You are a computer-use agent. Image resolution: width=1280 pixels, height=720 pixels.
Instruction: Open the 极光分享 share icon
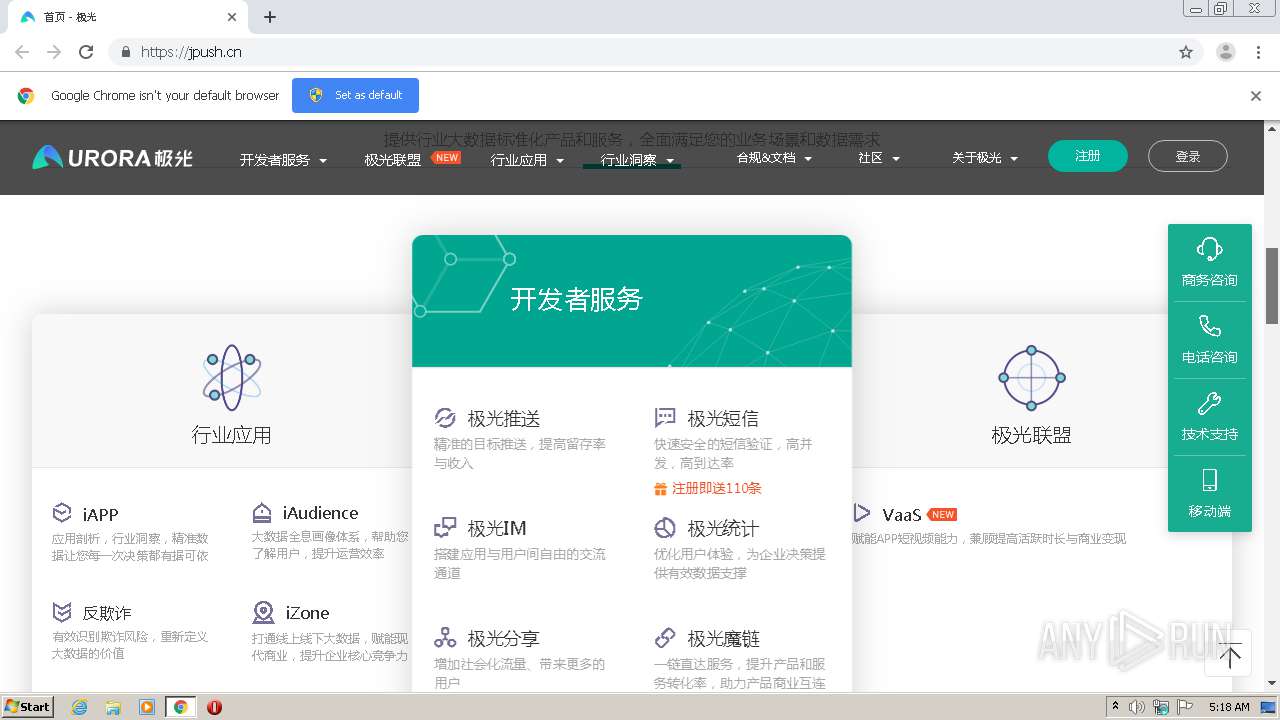445,637
